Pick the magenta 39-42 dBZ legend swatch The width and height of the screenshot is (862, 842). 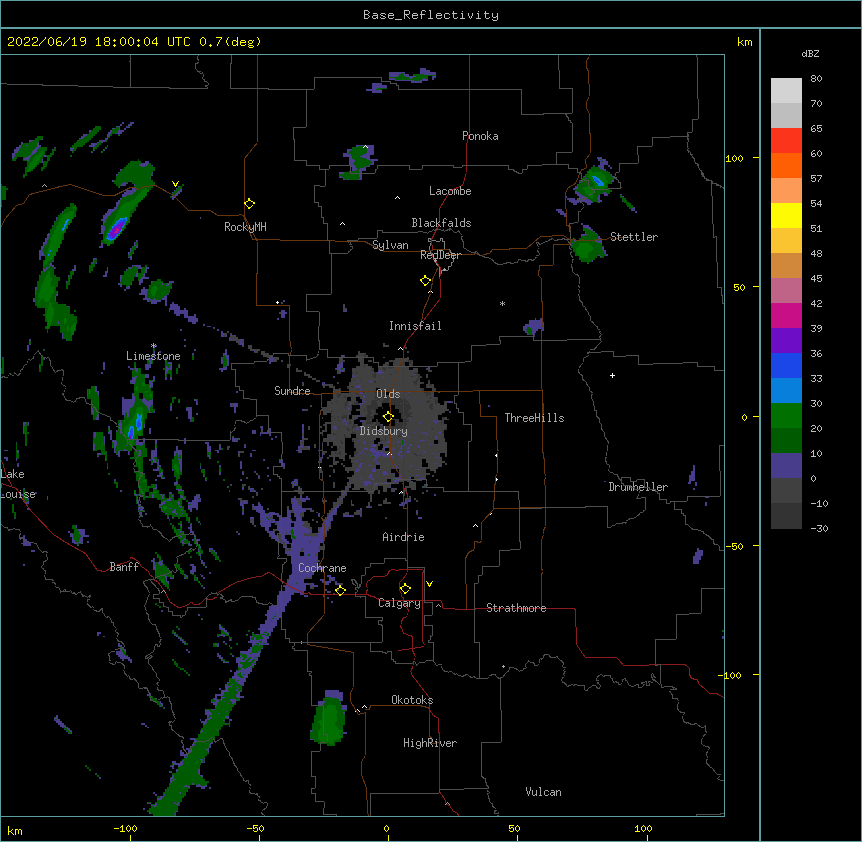[786, 315]
